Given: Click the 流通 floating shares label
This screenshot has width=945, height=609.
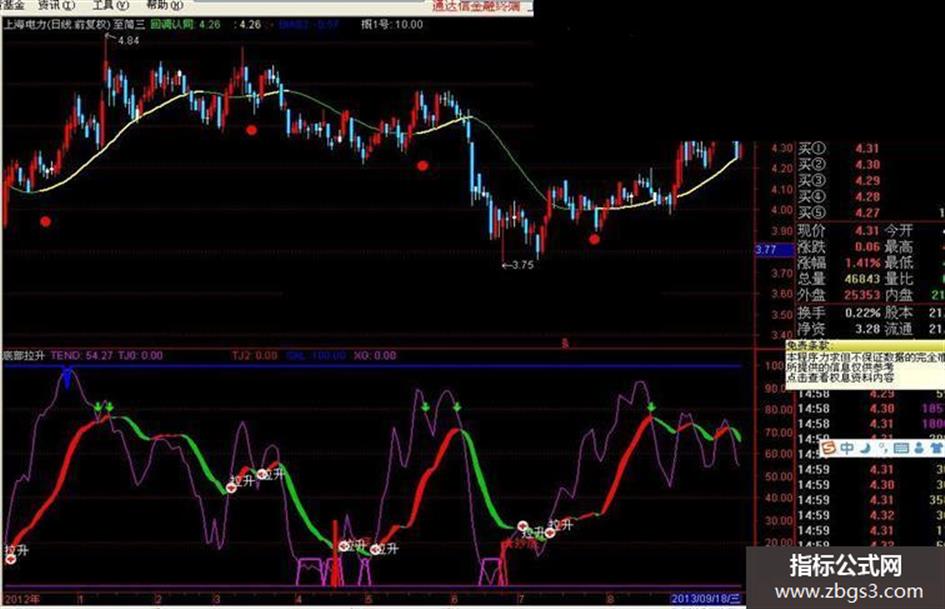Looking at the screenshot, I should tap(899, 329).
